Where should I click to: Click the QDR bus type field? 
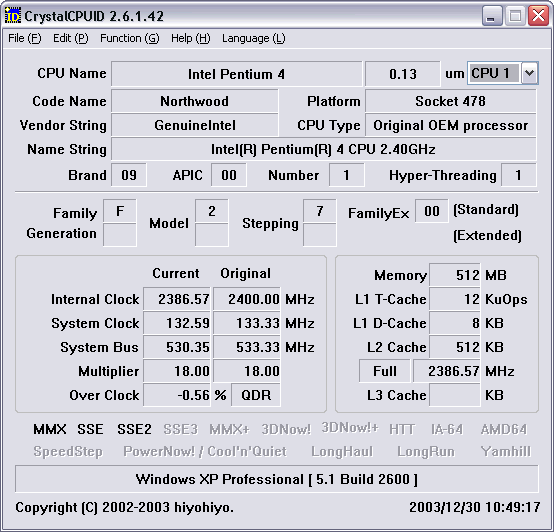(256, 395)
